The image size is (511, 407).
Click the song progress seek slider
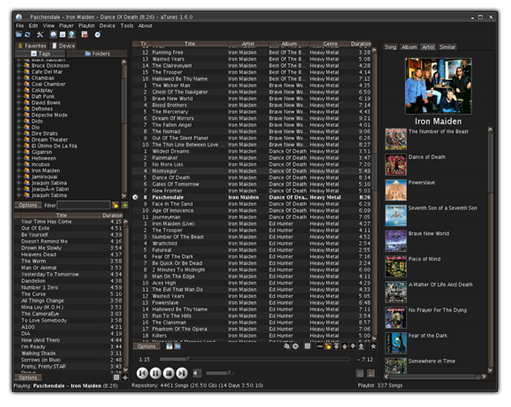[x=255, y=359]
